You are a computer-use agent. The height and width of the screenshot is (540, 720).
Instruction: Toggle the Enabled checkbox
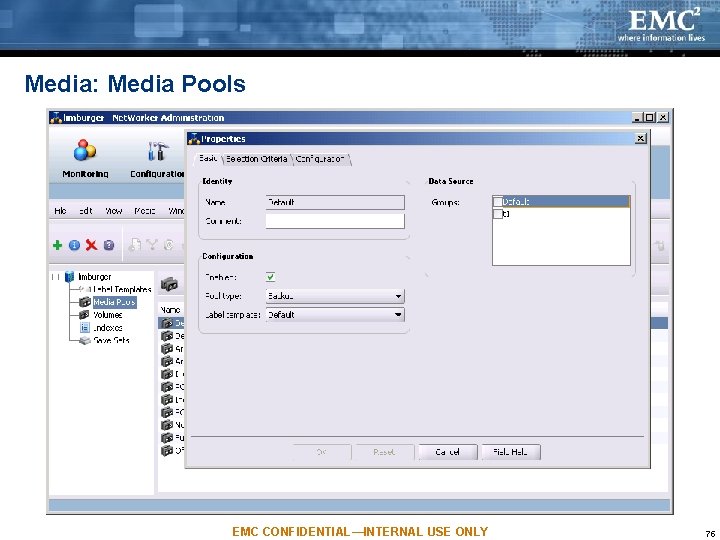270,277
